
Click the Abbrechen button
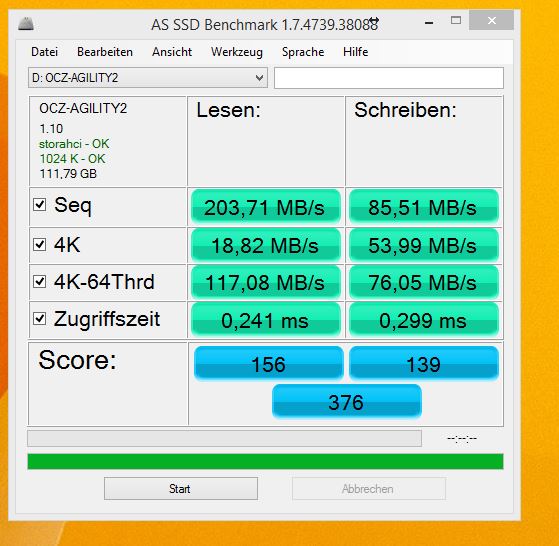click(369, 489)
